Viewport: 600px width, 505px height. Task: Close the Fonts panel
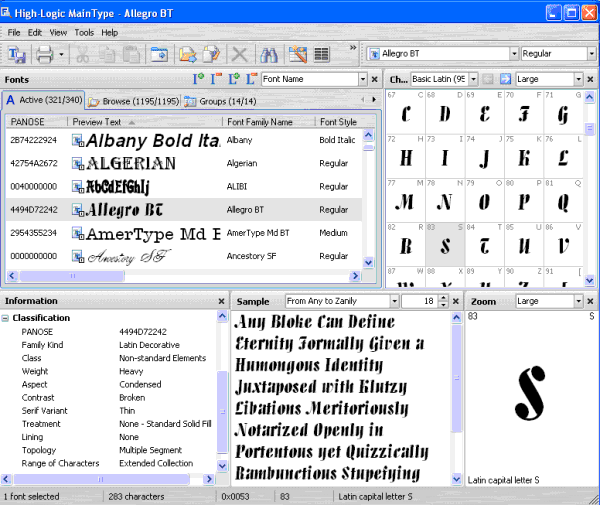375,79
